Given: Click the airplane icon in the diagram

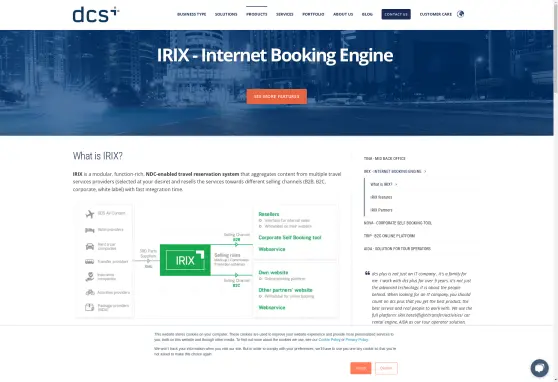Looking at the screenshot, I should (x=90, y=214).
